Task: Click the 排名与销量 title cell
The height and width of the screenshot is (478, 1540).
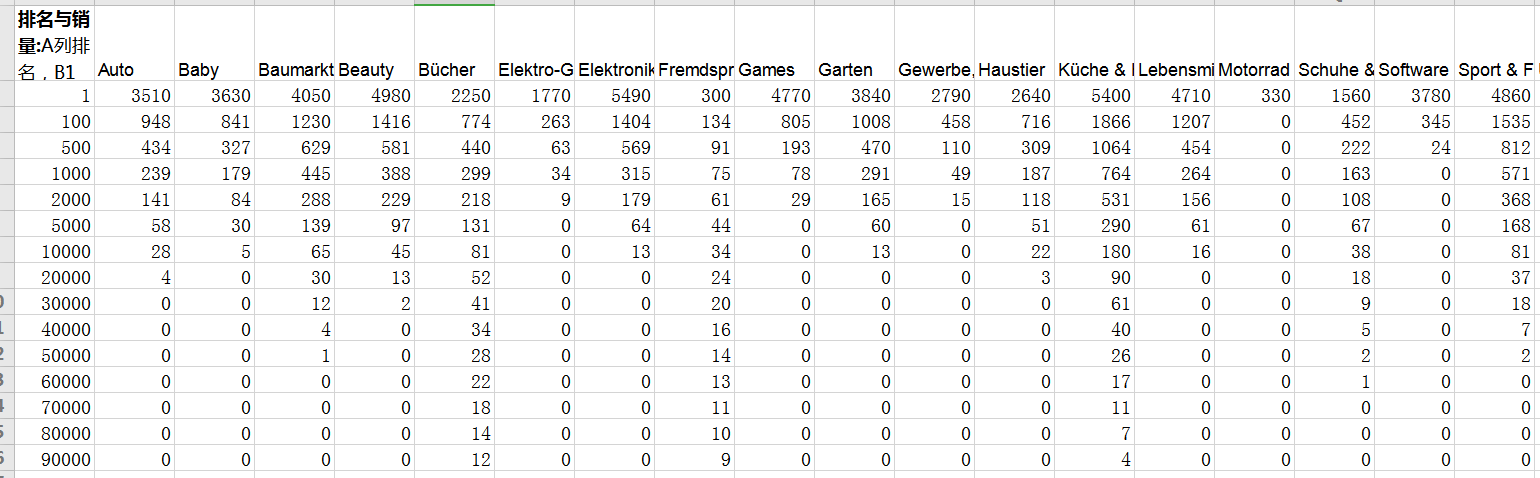Action: (55, 44)
